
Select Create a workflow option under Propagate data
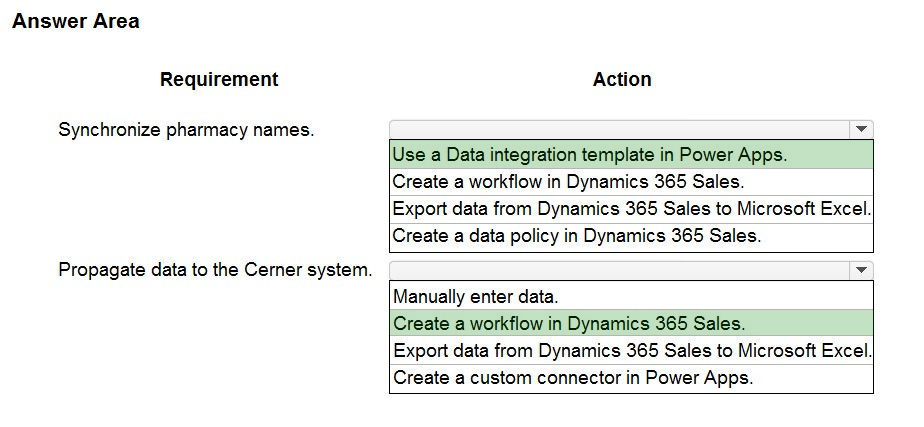[x=631, y=323]
